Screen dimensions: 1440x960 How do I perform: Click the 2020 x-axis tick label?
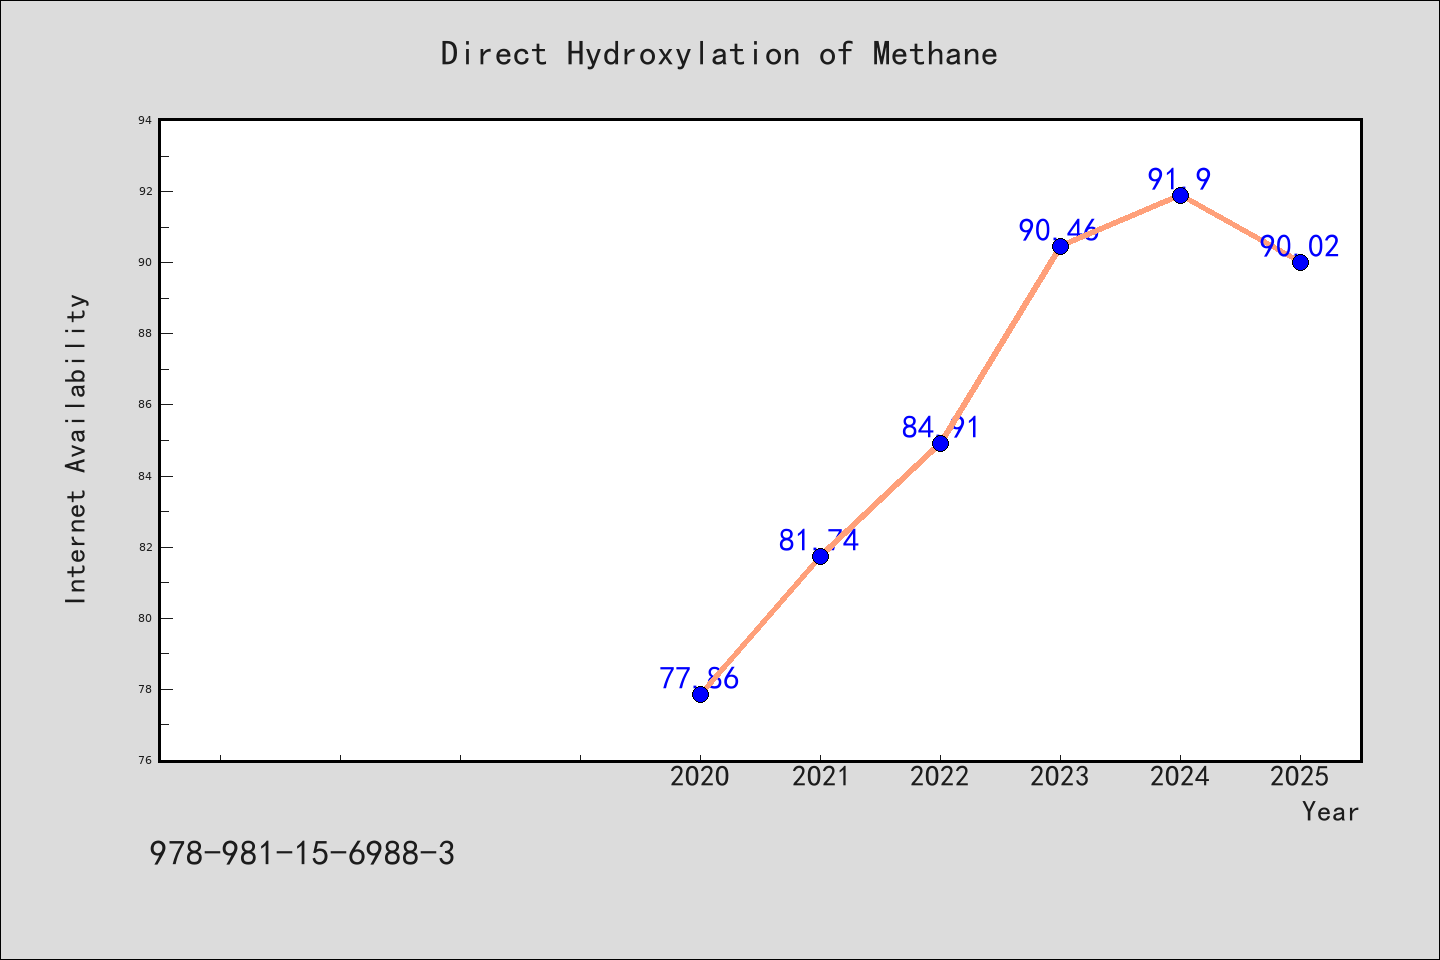click(x=700, y=777)
